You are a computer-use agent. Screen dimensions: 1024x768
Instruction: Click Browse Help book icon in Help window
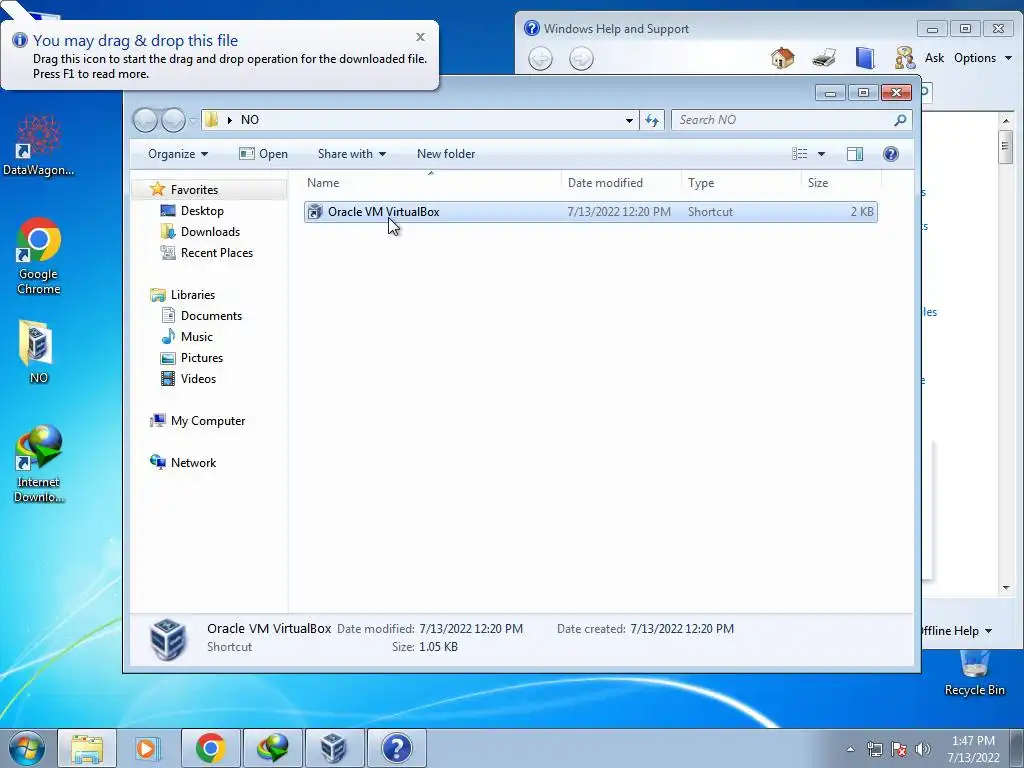click(865, 58)
